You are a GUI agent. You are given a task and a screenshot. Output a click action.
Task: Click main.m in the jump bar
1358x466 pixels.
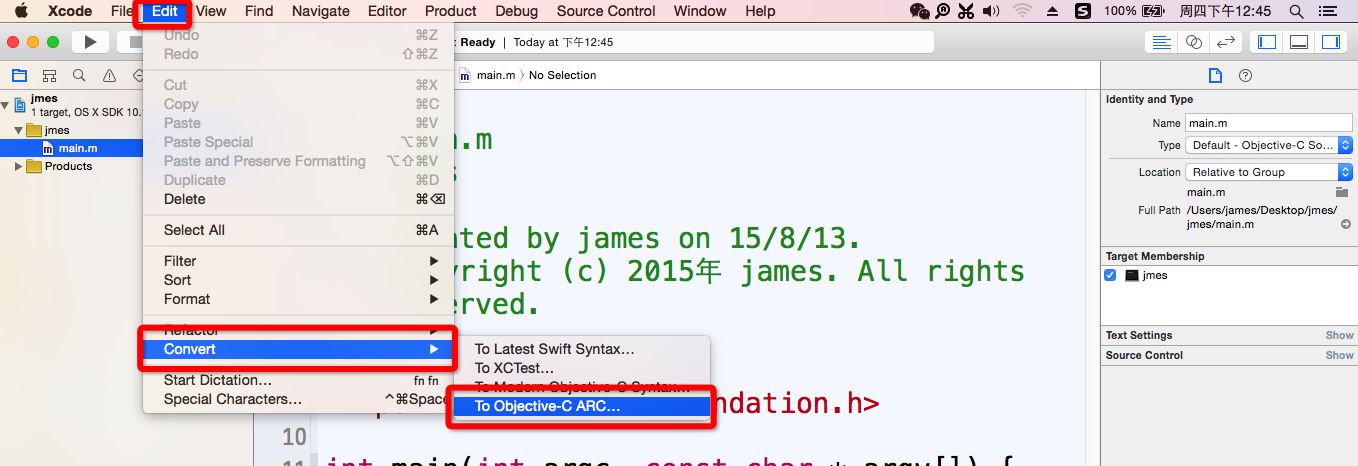pos(496,75)
